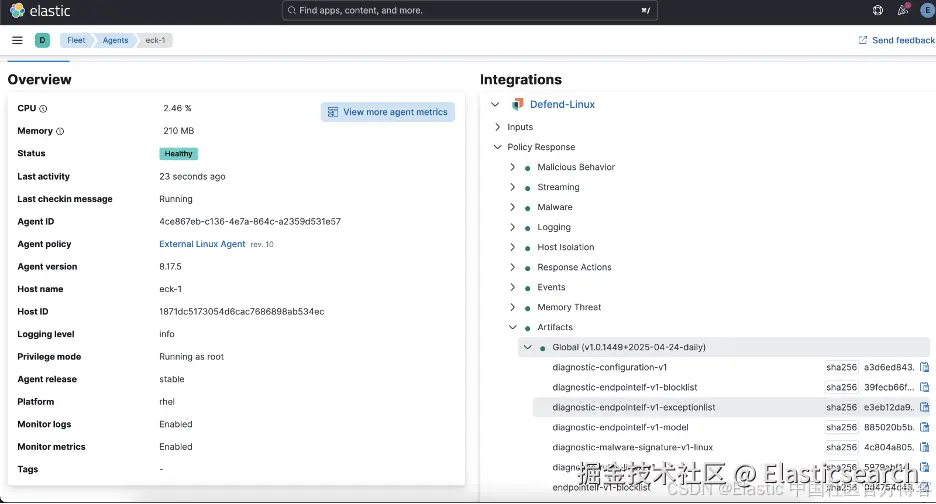Click the Logging level value info
The height and width of the screenshot is (504, 936).
(x=167, y=334)
